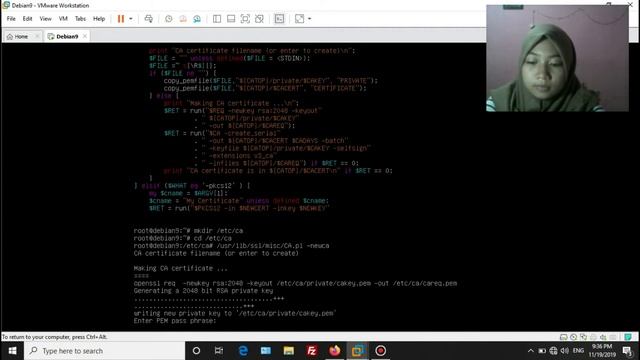Click the 'Generating a 2048 bit RSA private key' line
640x360 pixels.
pos(203,291)
